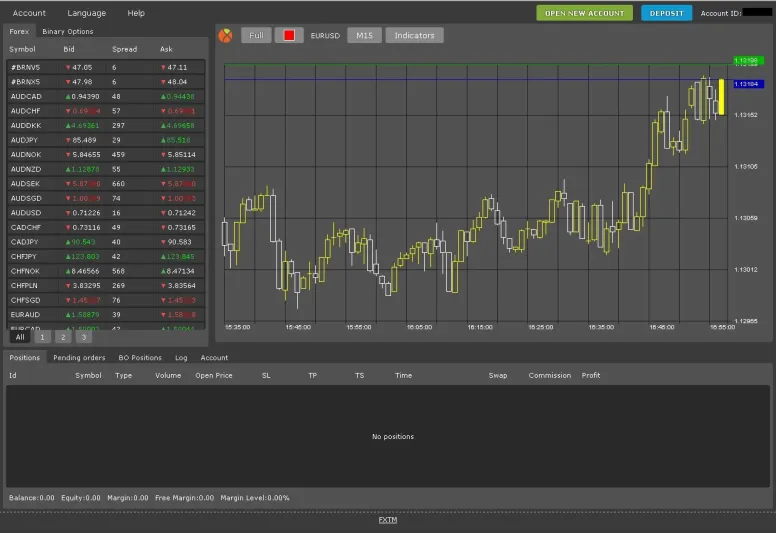776x533 pixels.
Task: Open the Help menu
Action: point(136,13)
